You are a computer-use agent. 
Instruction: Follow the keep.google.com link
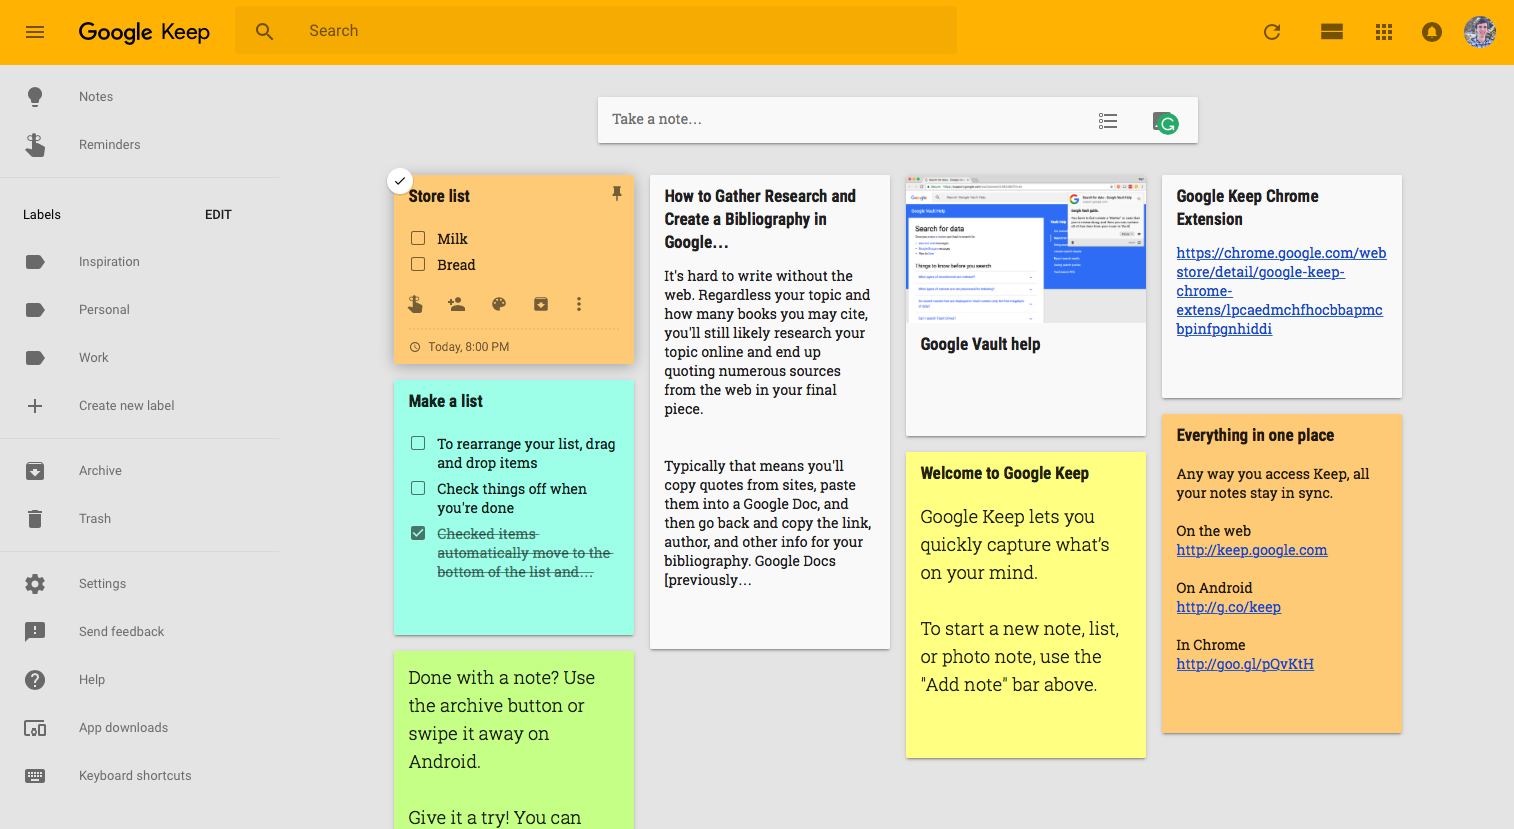pyautogui.click(x=1252, y=549)
